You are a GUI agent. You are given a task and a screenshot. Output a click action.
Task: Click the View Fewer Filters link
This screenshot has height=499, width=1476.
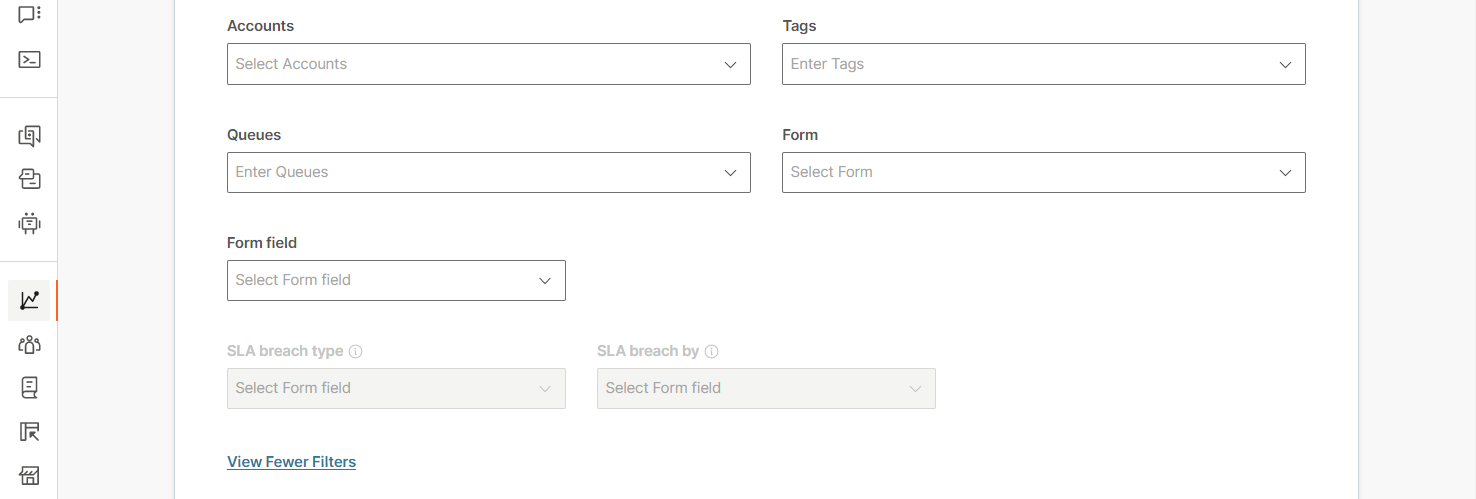[291, 462]
